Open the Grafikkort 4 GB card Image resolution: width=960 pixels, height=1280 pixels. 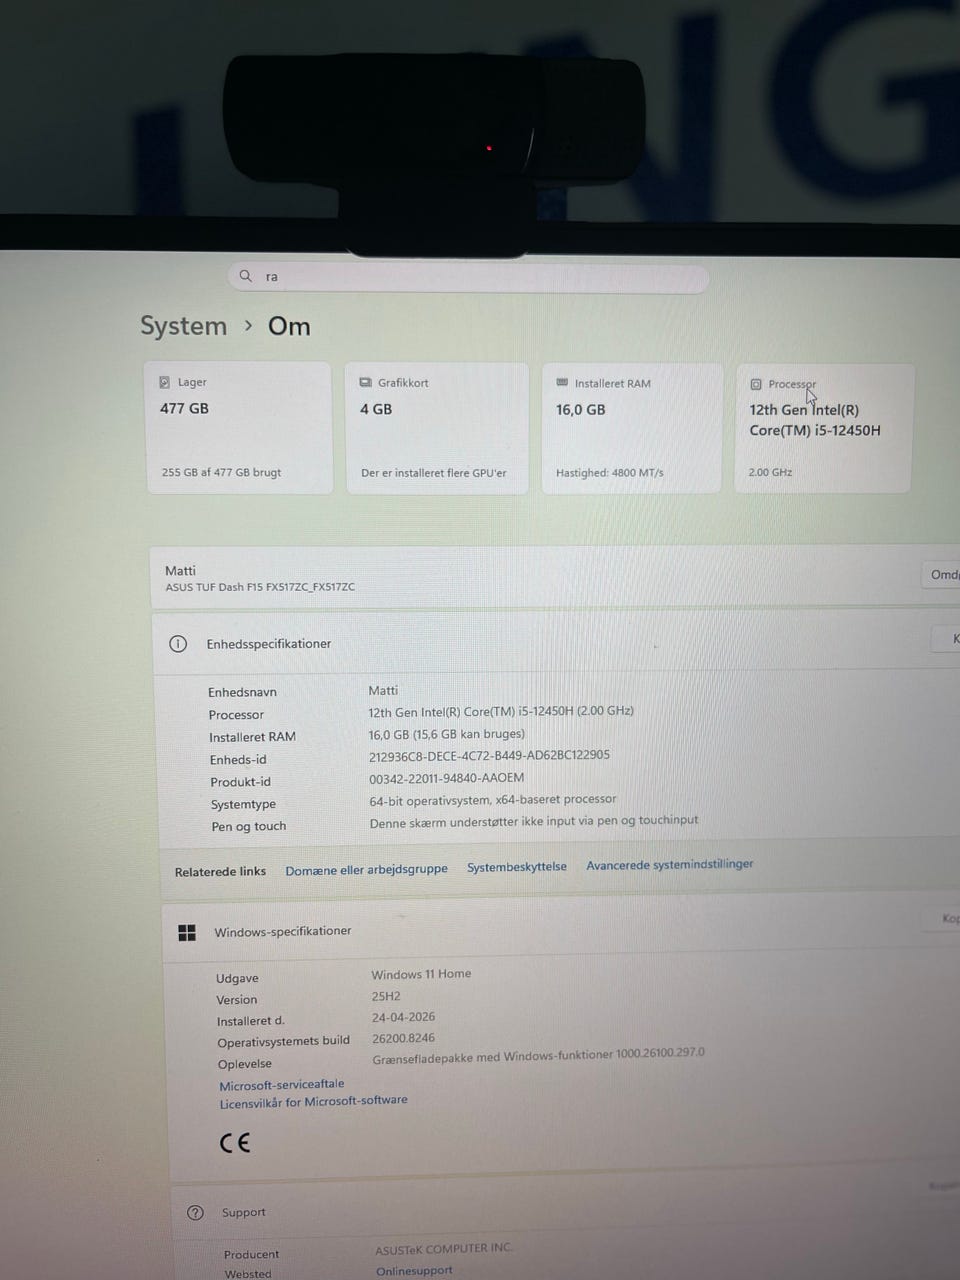pos(436,428)
